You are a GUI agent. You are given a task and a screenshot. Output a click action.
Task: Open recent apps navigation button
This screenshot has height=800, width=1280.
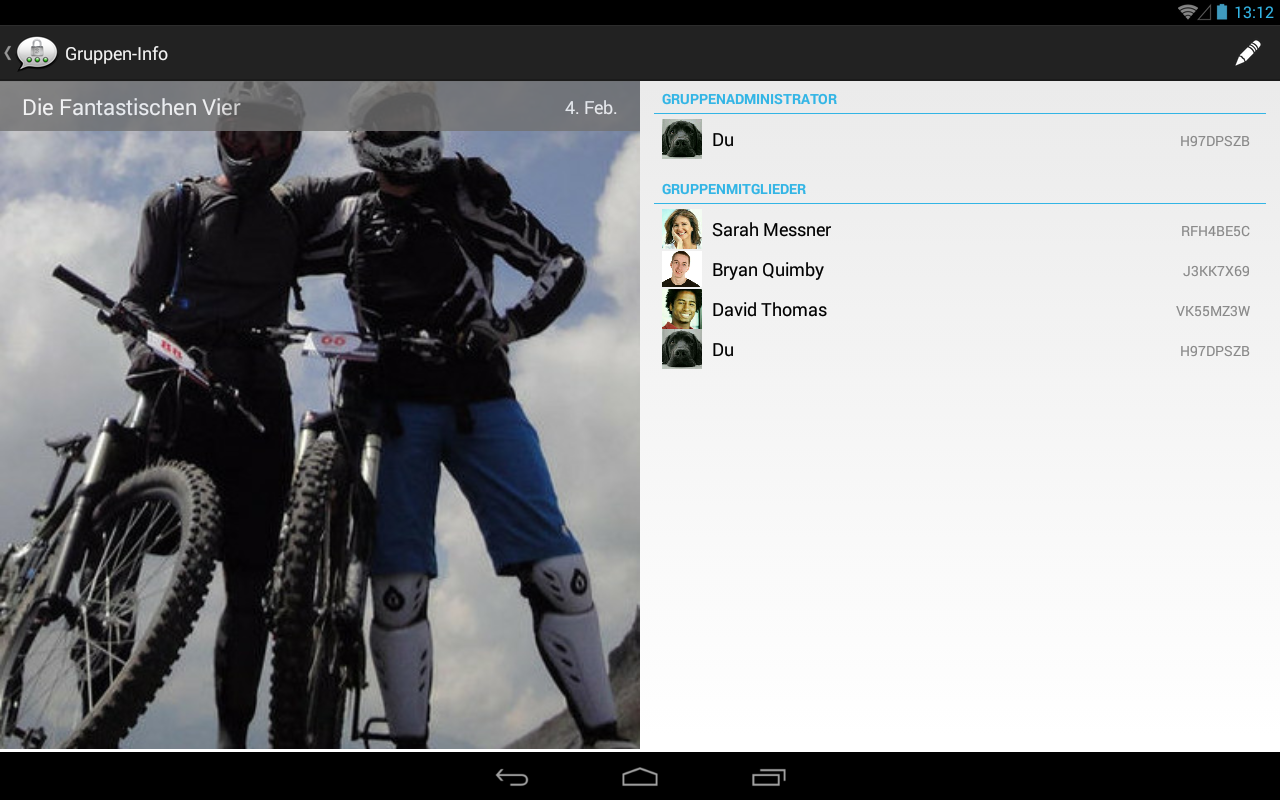tap(769, 777)
